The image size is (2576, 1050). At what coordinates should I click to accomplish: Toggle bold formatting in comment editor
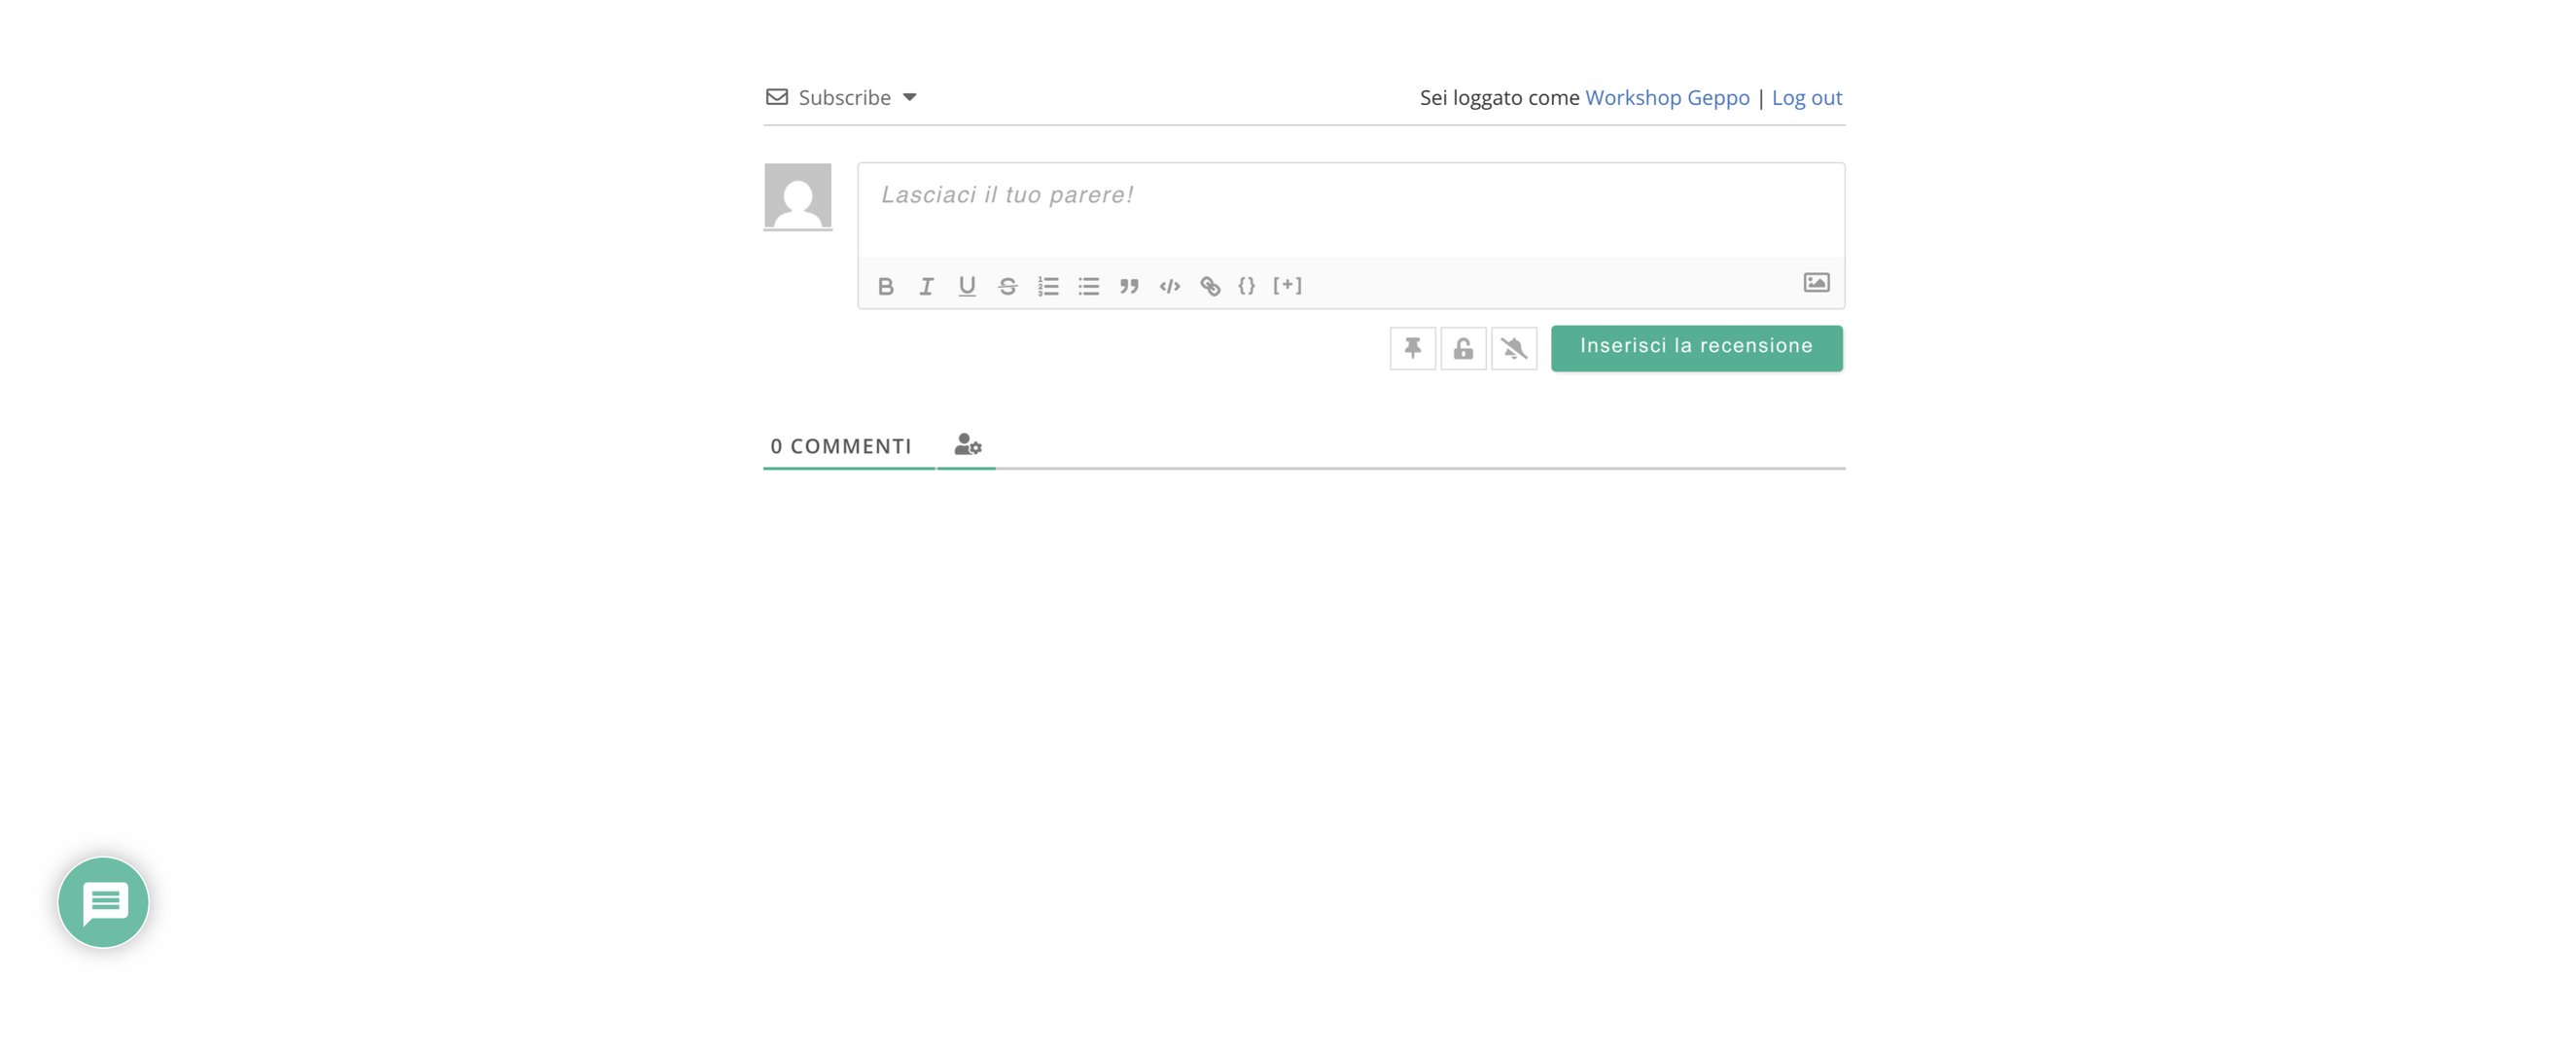point(885,286)
